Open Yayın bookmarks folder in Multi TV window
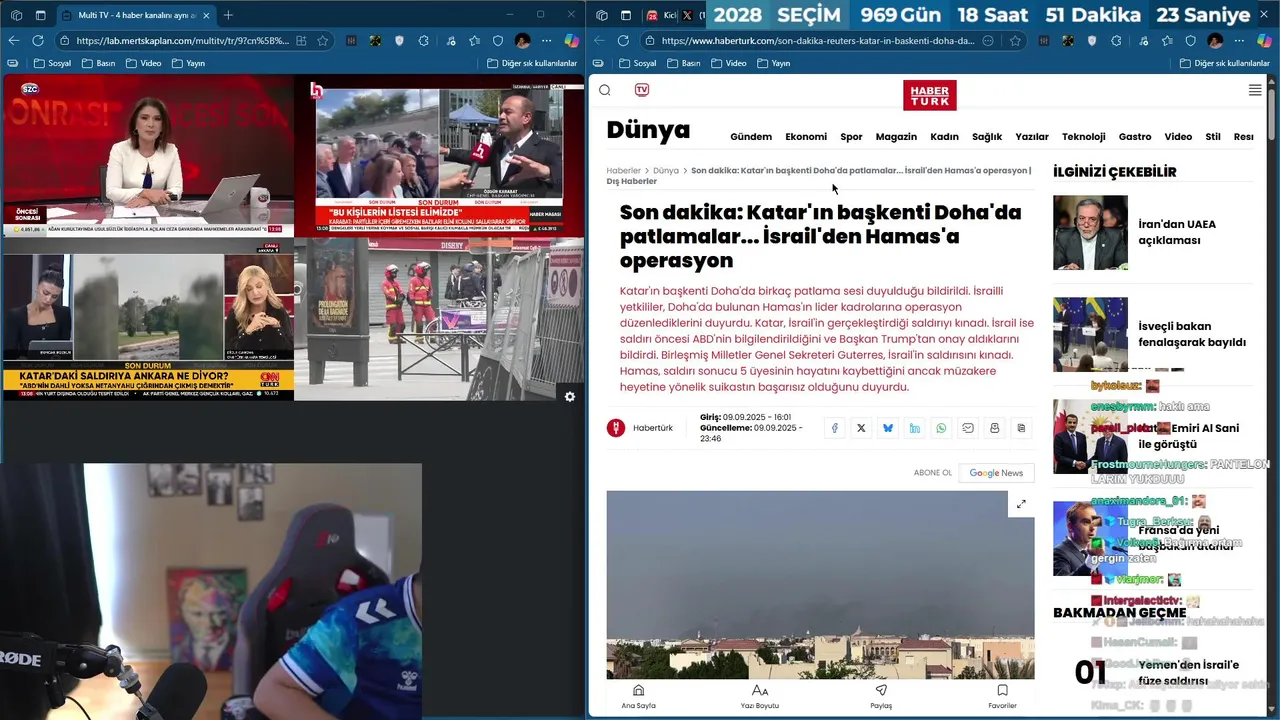1280x720 pixels. tap(188, 63)
